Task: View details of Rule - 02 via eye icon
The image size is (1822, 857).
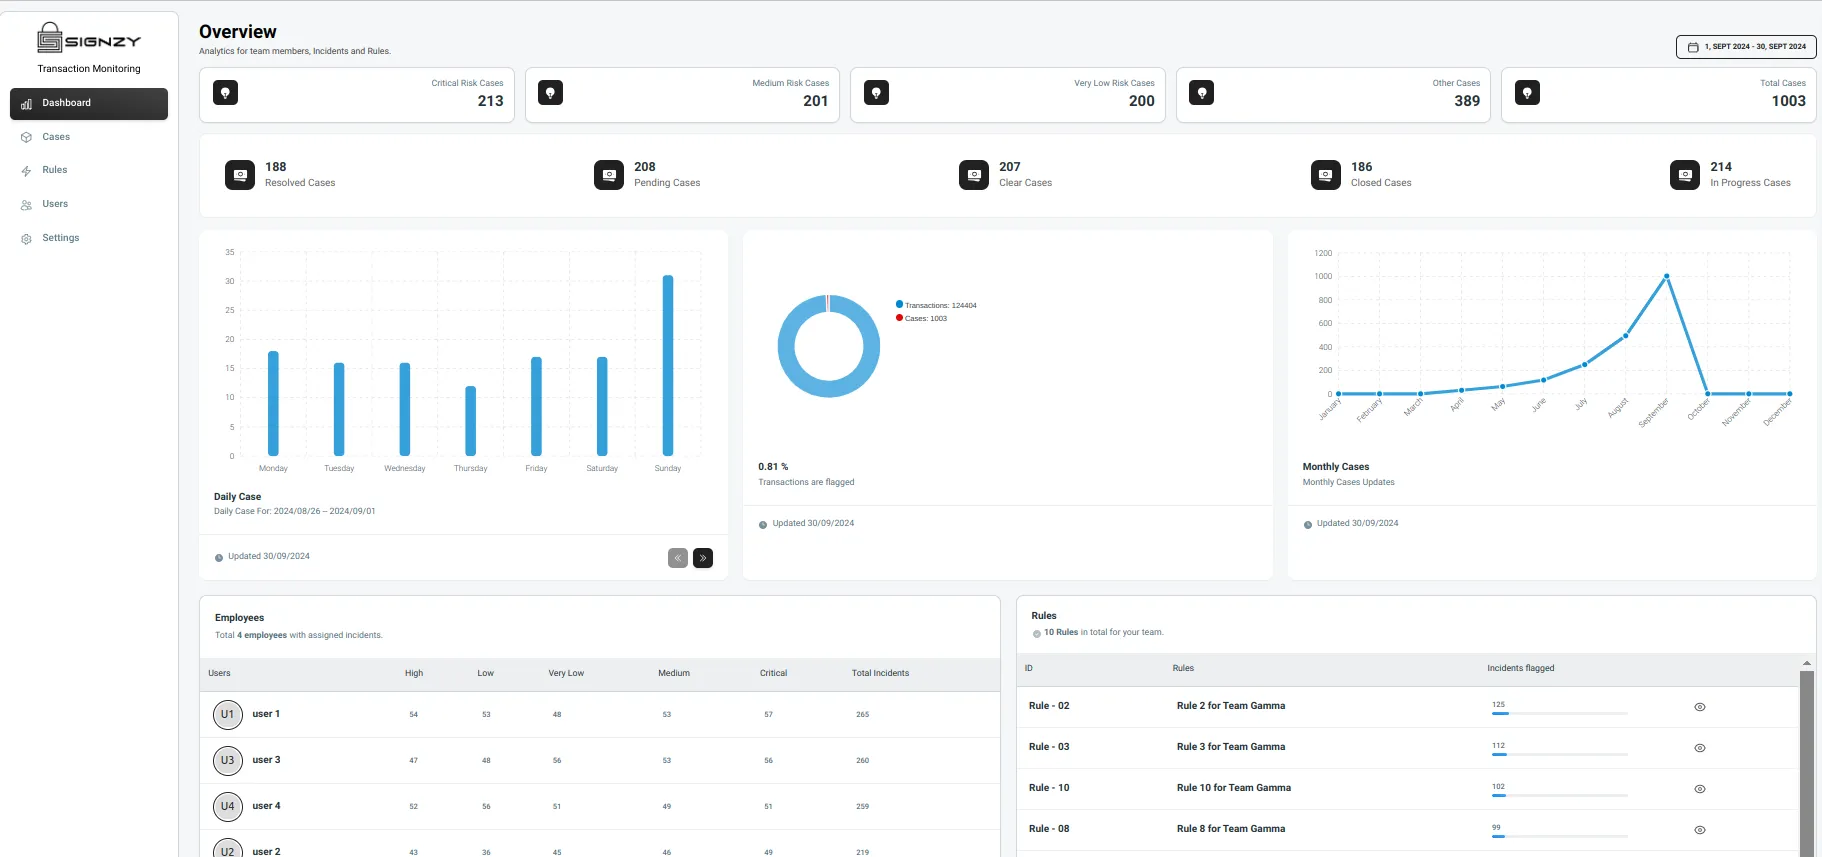Action: (1700, 707)
